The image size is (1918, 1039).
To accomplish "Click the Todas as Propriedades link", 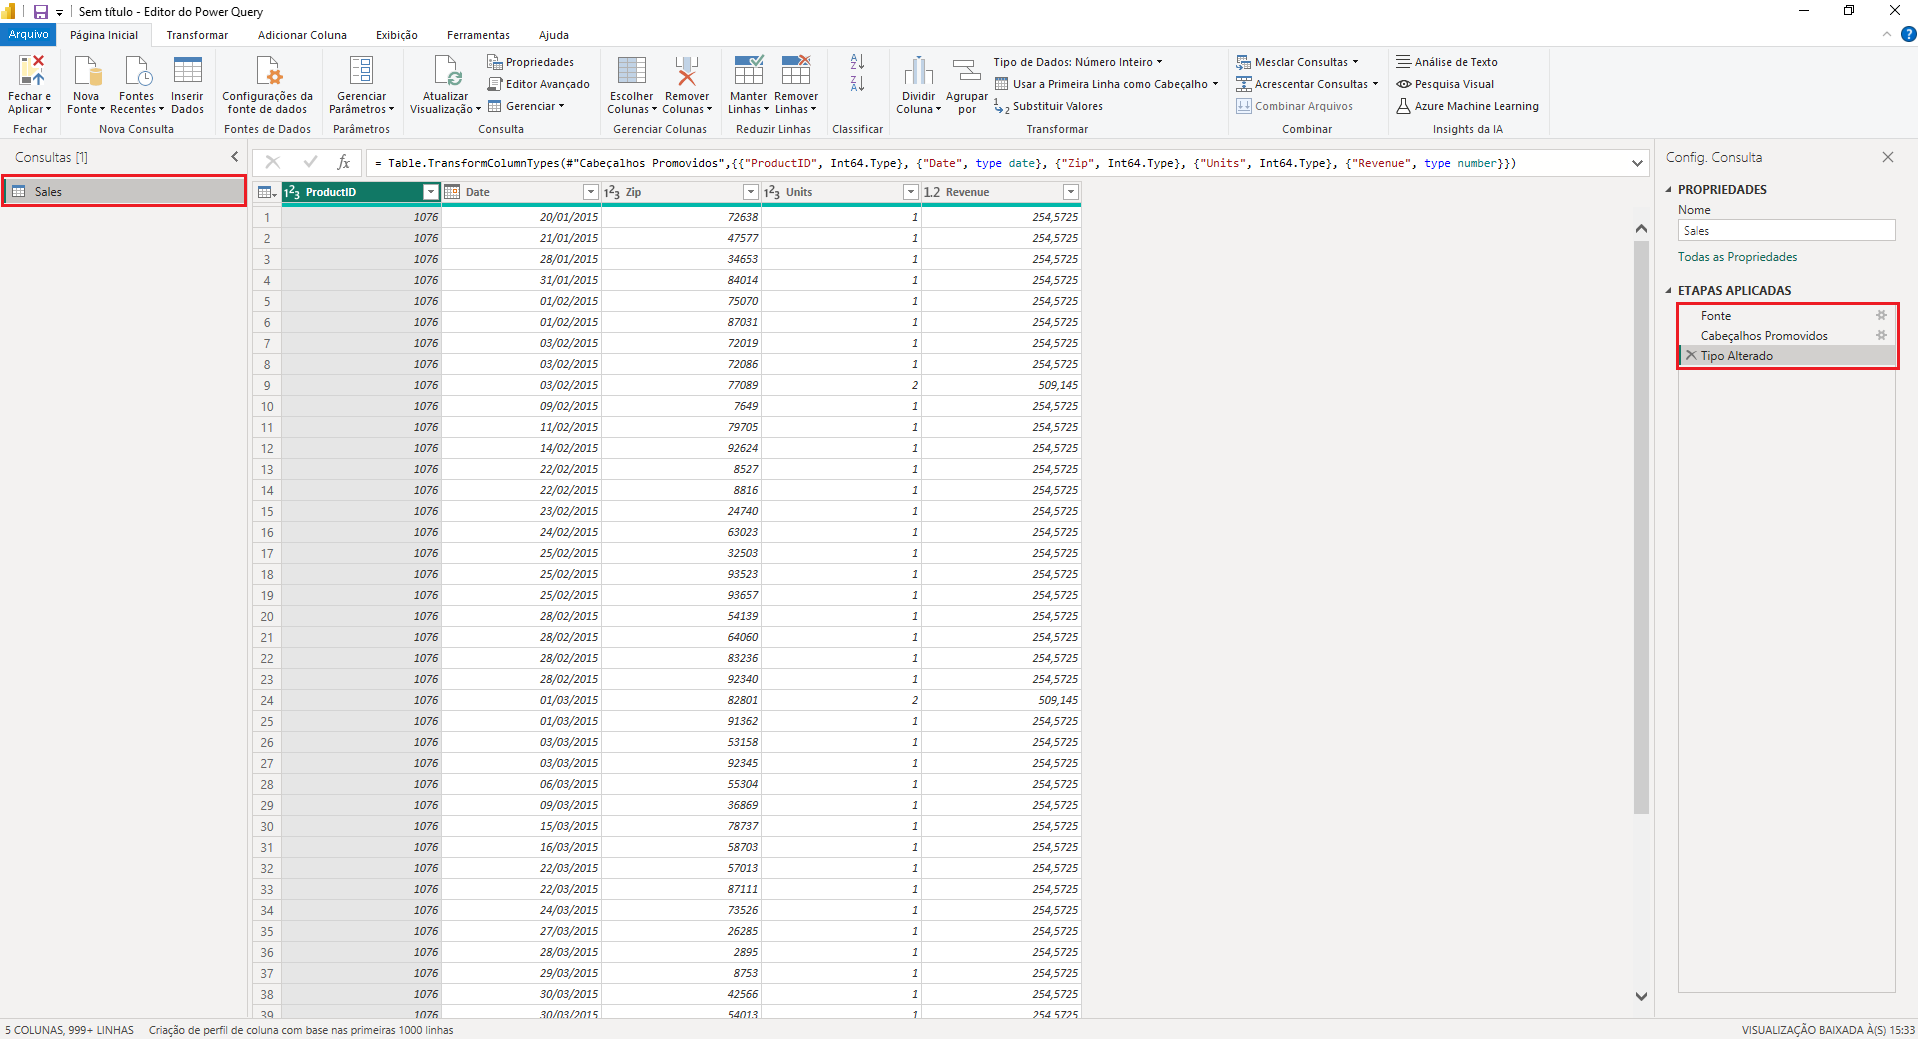I will coord(1737,257).
